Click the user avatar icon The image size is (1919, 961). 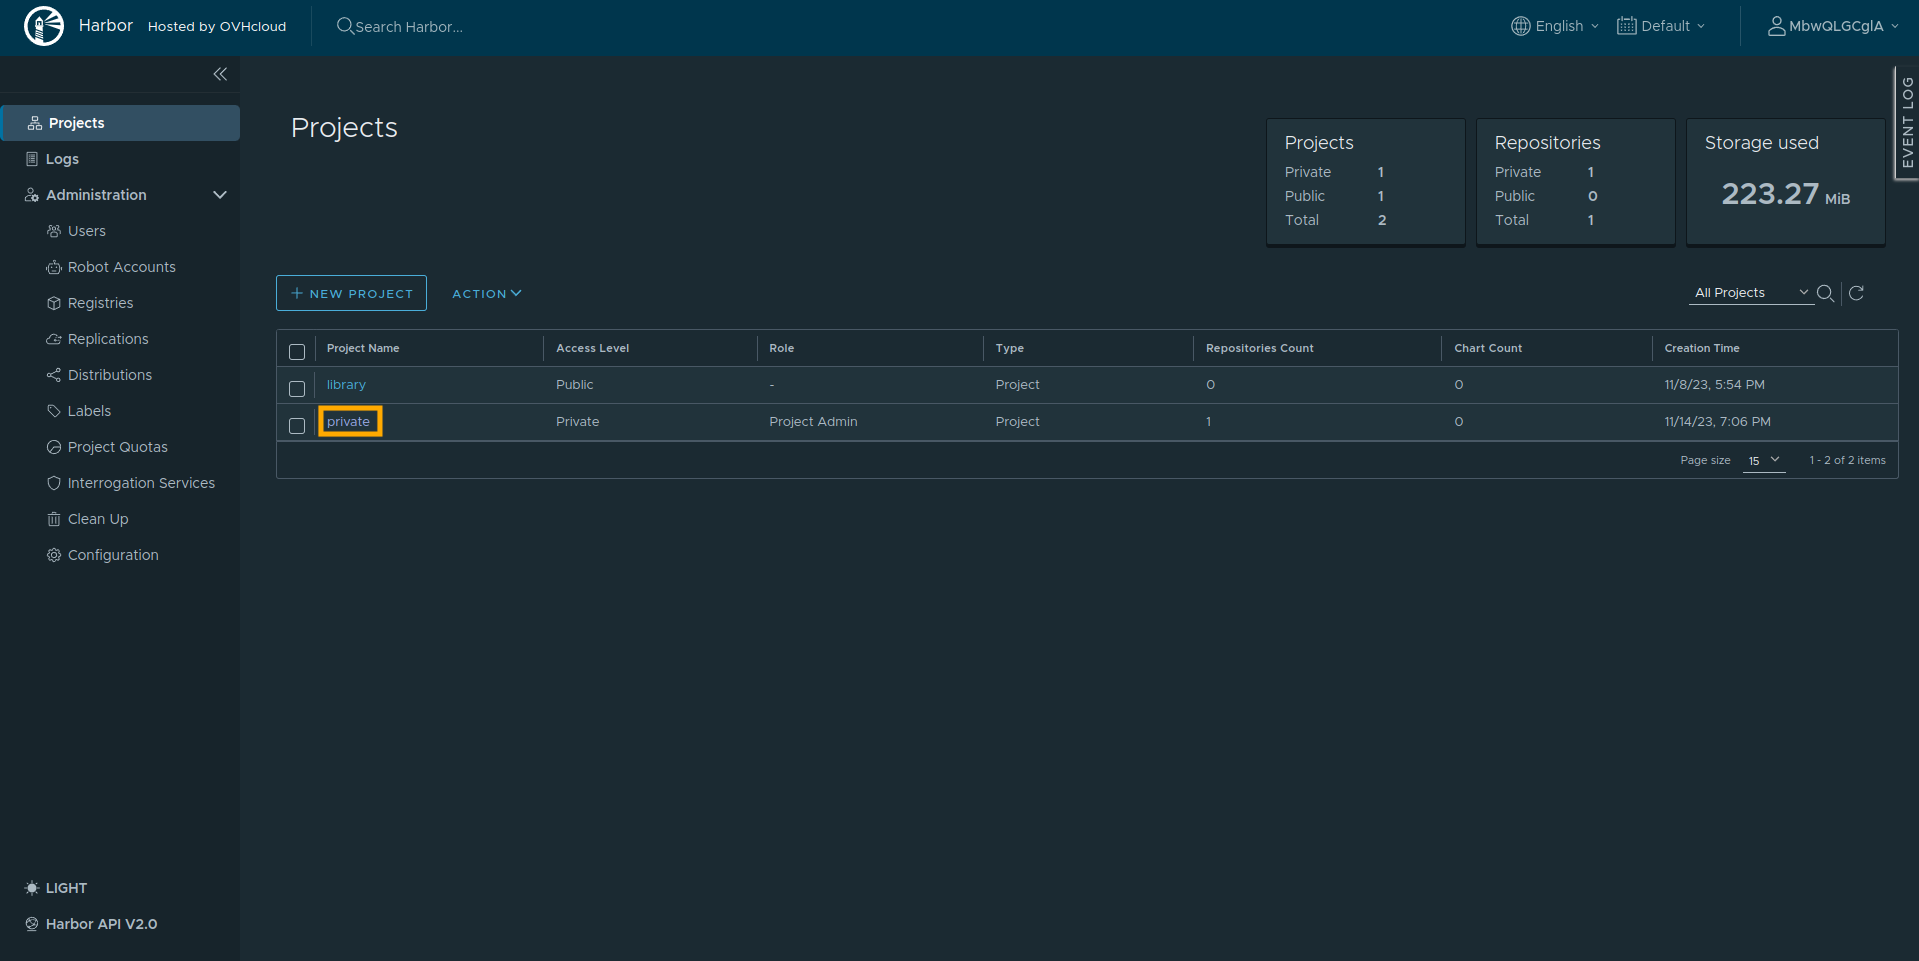click(x=1776, y=26)
